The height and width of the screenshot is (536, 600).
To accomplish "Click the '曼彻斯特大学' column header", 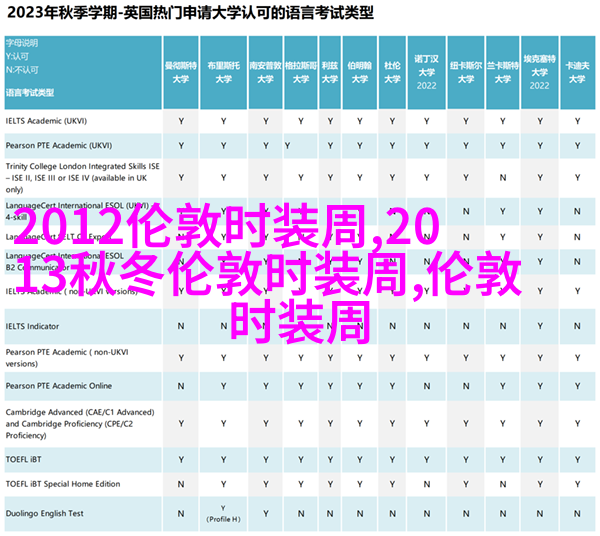I will (x=181, y=72).
